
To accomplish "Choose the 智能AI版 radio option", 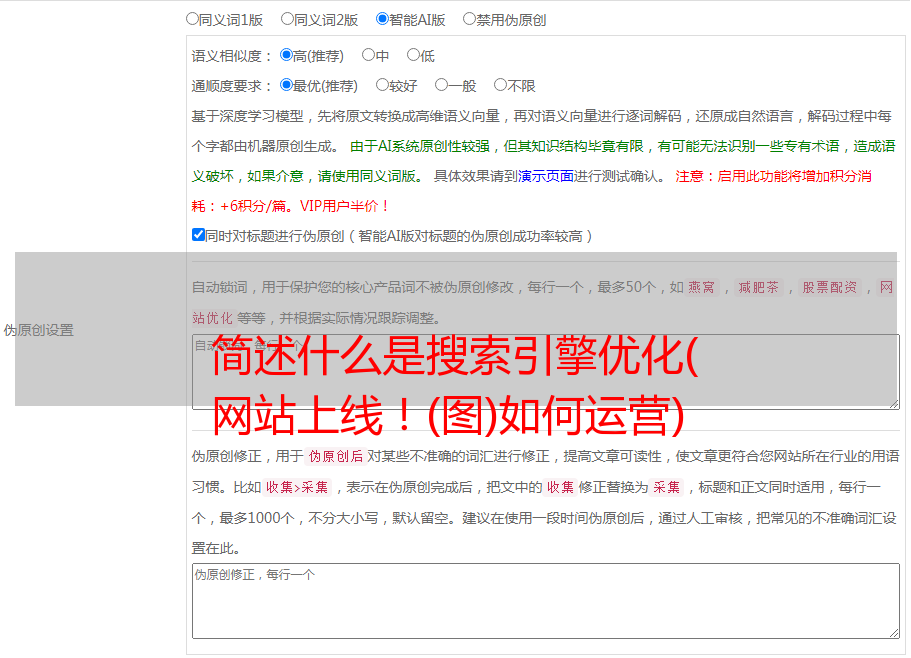I will [x=382, y=19].
